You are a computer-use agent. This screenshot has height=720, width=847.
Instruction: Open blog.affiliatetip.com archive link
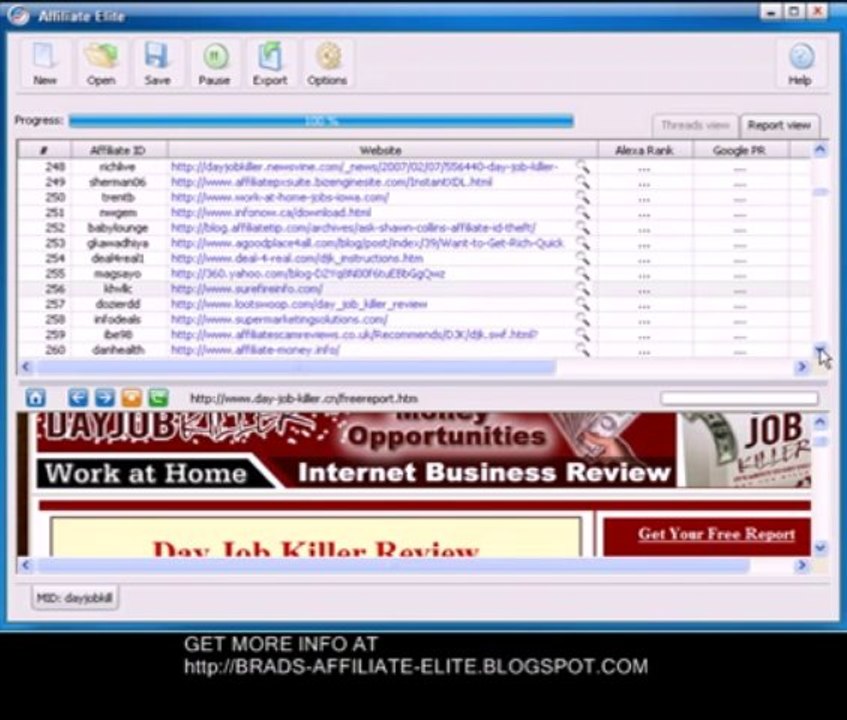353,228
